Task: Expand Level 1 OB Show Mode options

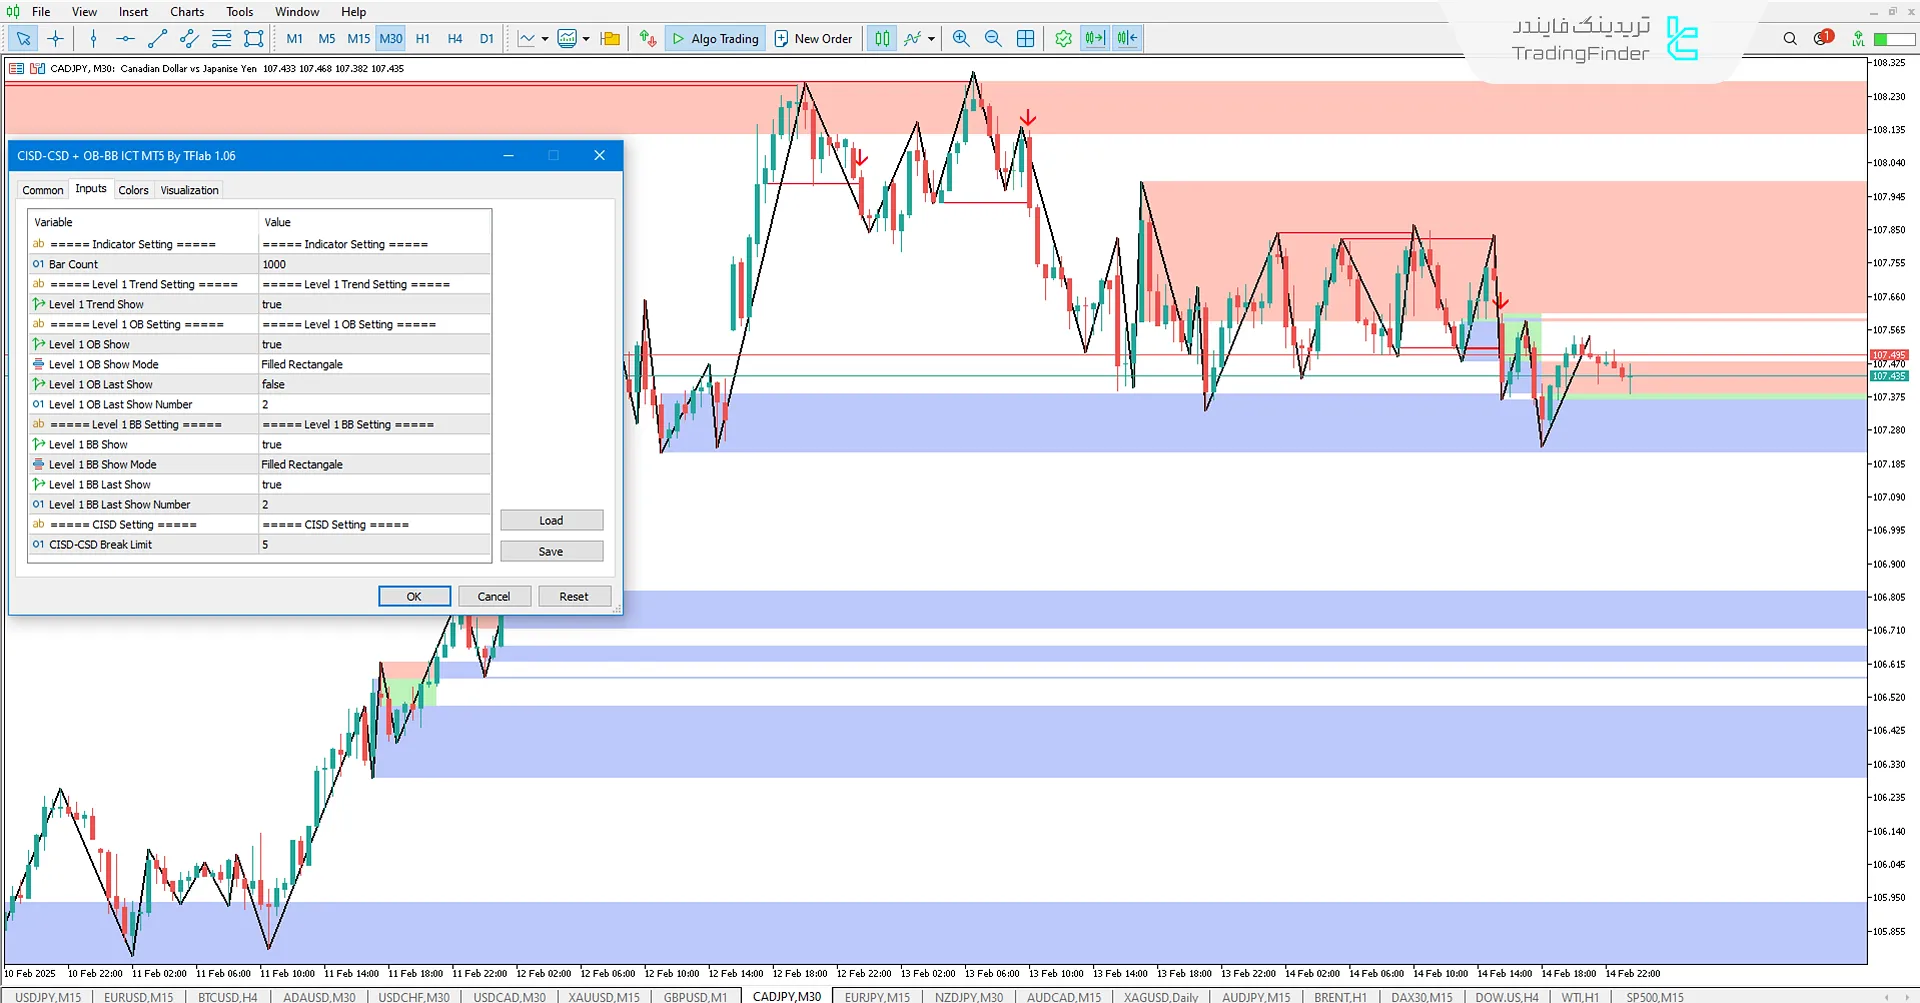Action: (x=374, y=365)
